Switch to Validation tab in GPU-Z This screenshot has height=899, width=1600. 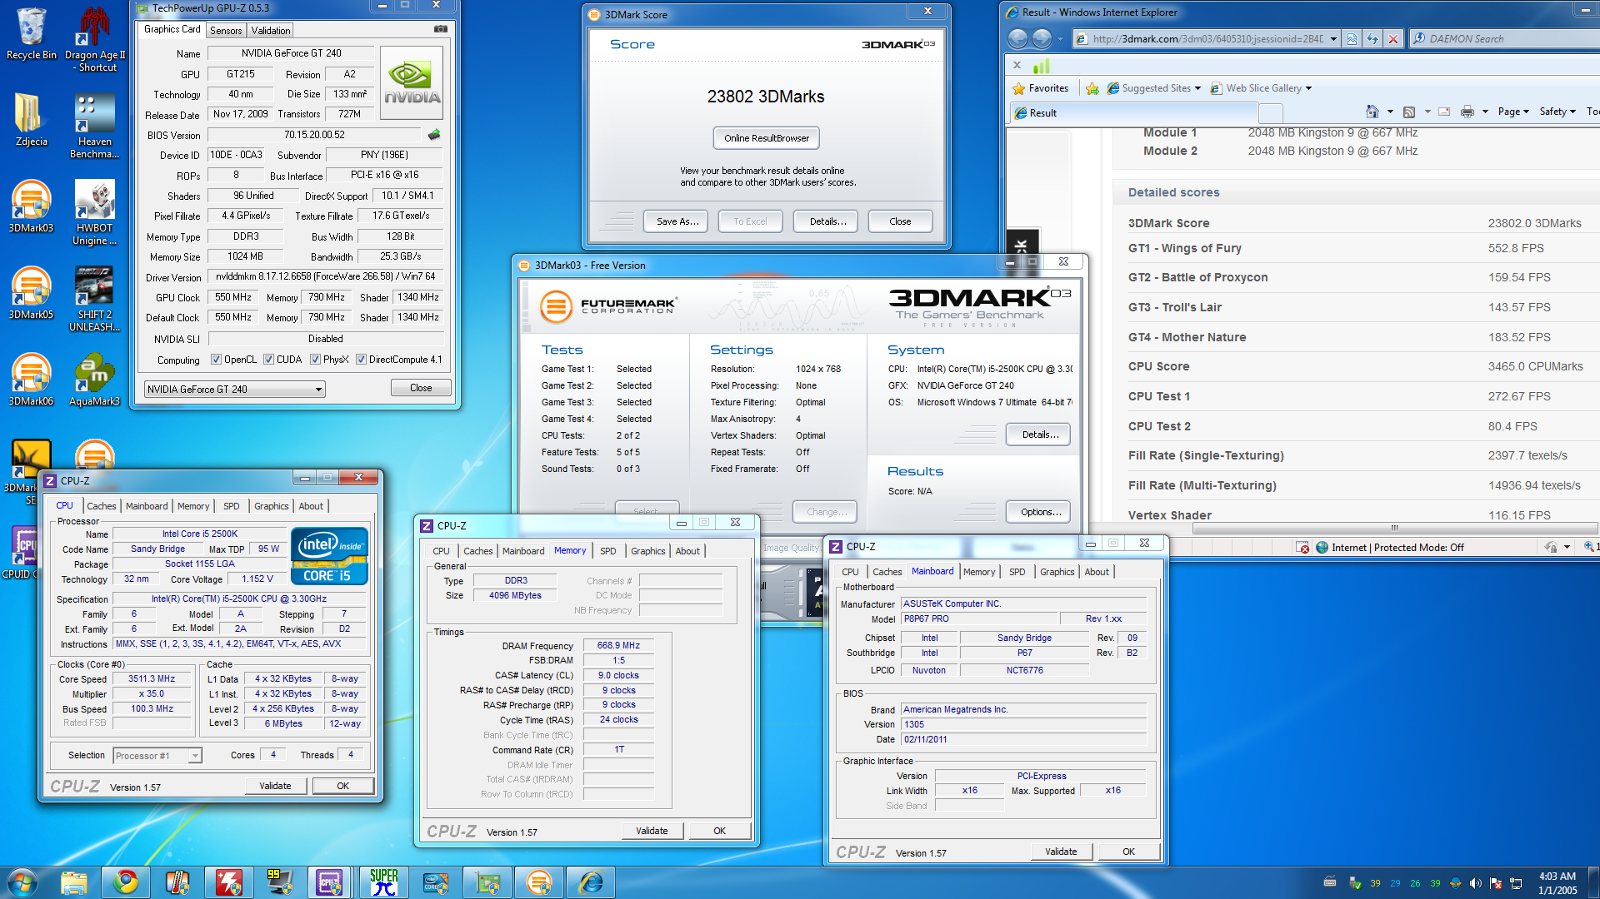[270, 30]
